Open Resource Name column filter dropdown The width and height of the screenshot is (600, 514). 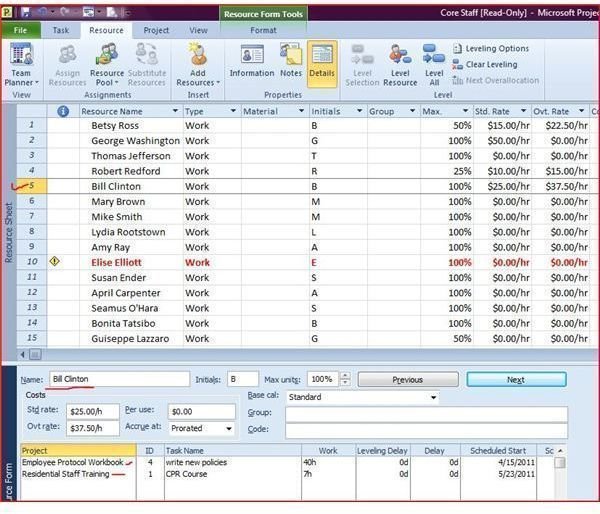point(175,111)
